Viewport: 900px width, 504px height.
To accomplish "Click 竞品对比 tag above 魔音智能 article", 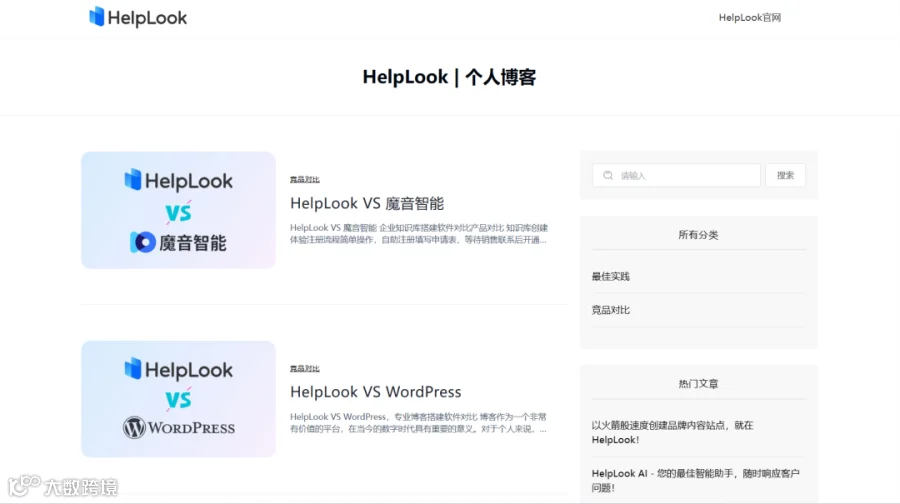I will pyautogui.click(x=305, y=180).
